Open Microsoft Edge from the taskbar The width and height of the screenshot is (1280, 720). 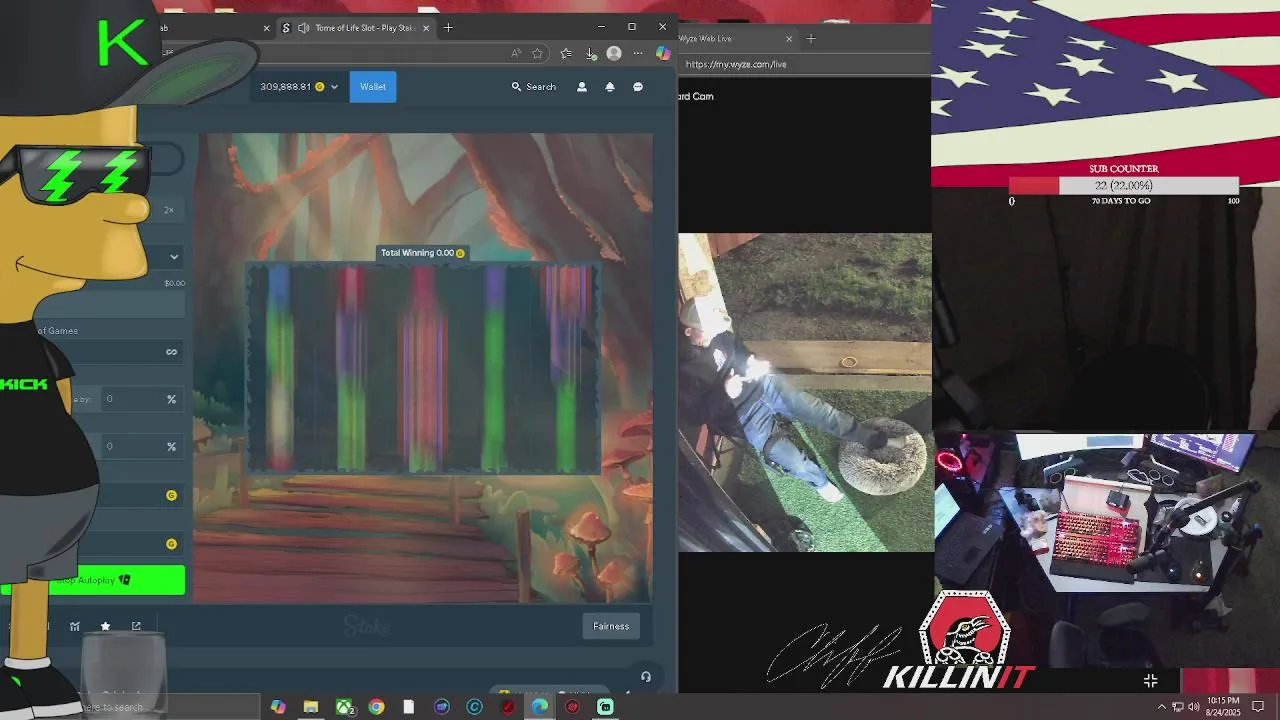(x=540, y=707)
